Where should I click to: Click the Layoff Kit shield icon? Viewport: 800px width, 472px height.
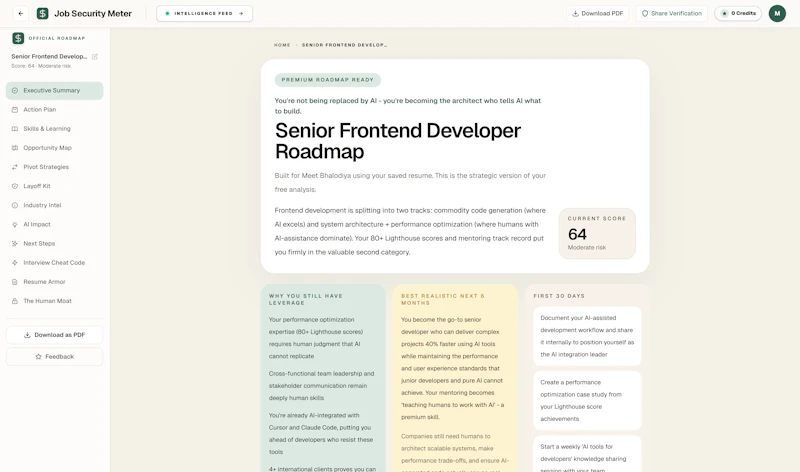(x=15, y=186)
